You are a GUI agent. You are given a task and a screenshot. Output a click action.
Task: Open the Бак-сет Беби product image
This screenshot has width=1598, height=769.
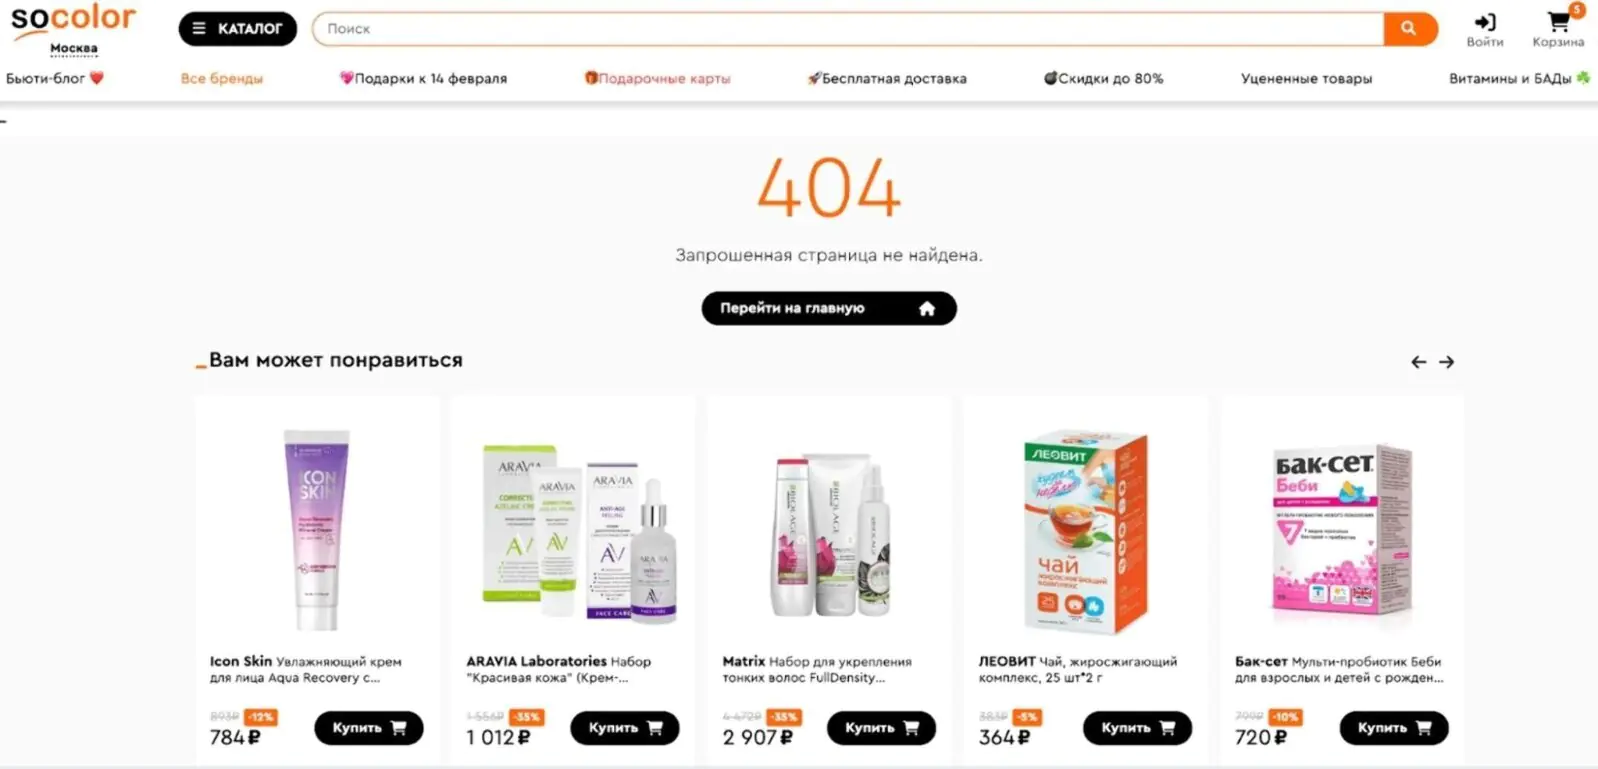point(1340,530)
